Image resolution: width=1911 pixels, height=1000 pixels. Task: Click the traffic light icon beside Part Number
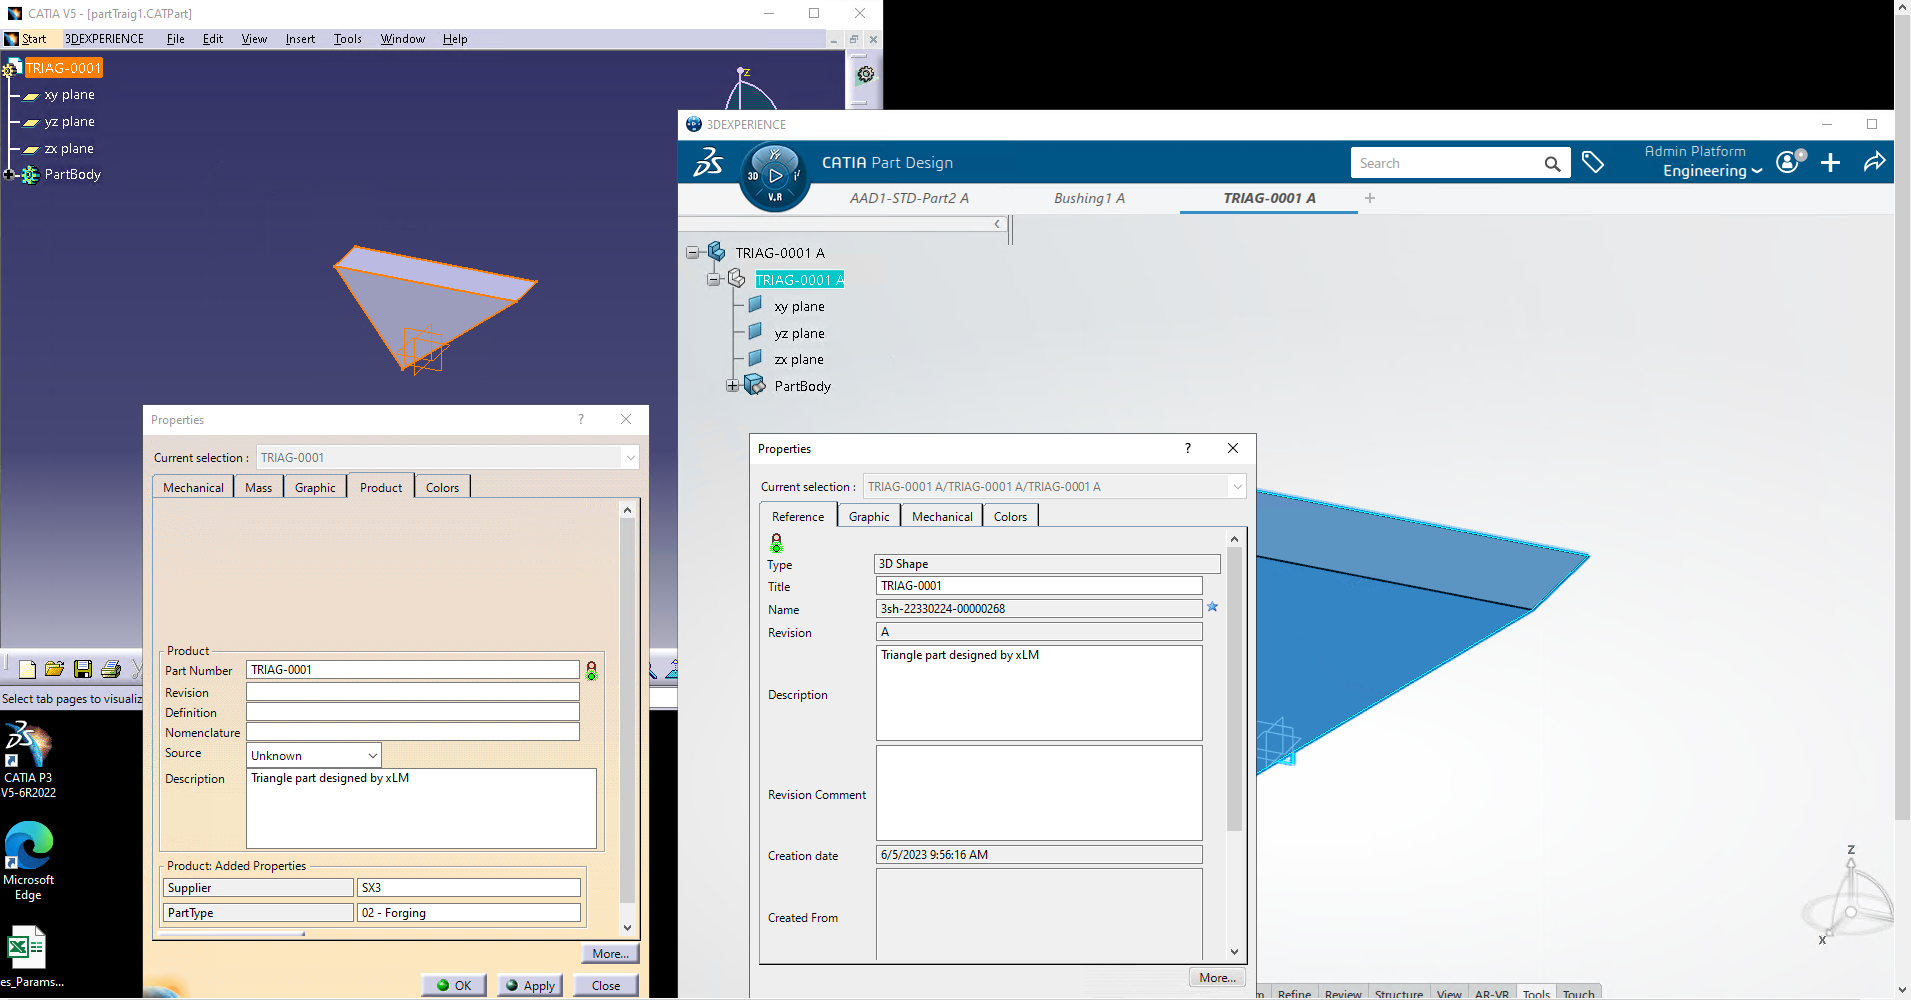pos(592,670)
